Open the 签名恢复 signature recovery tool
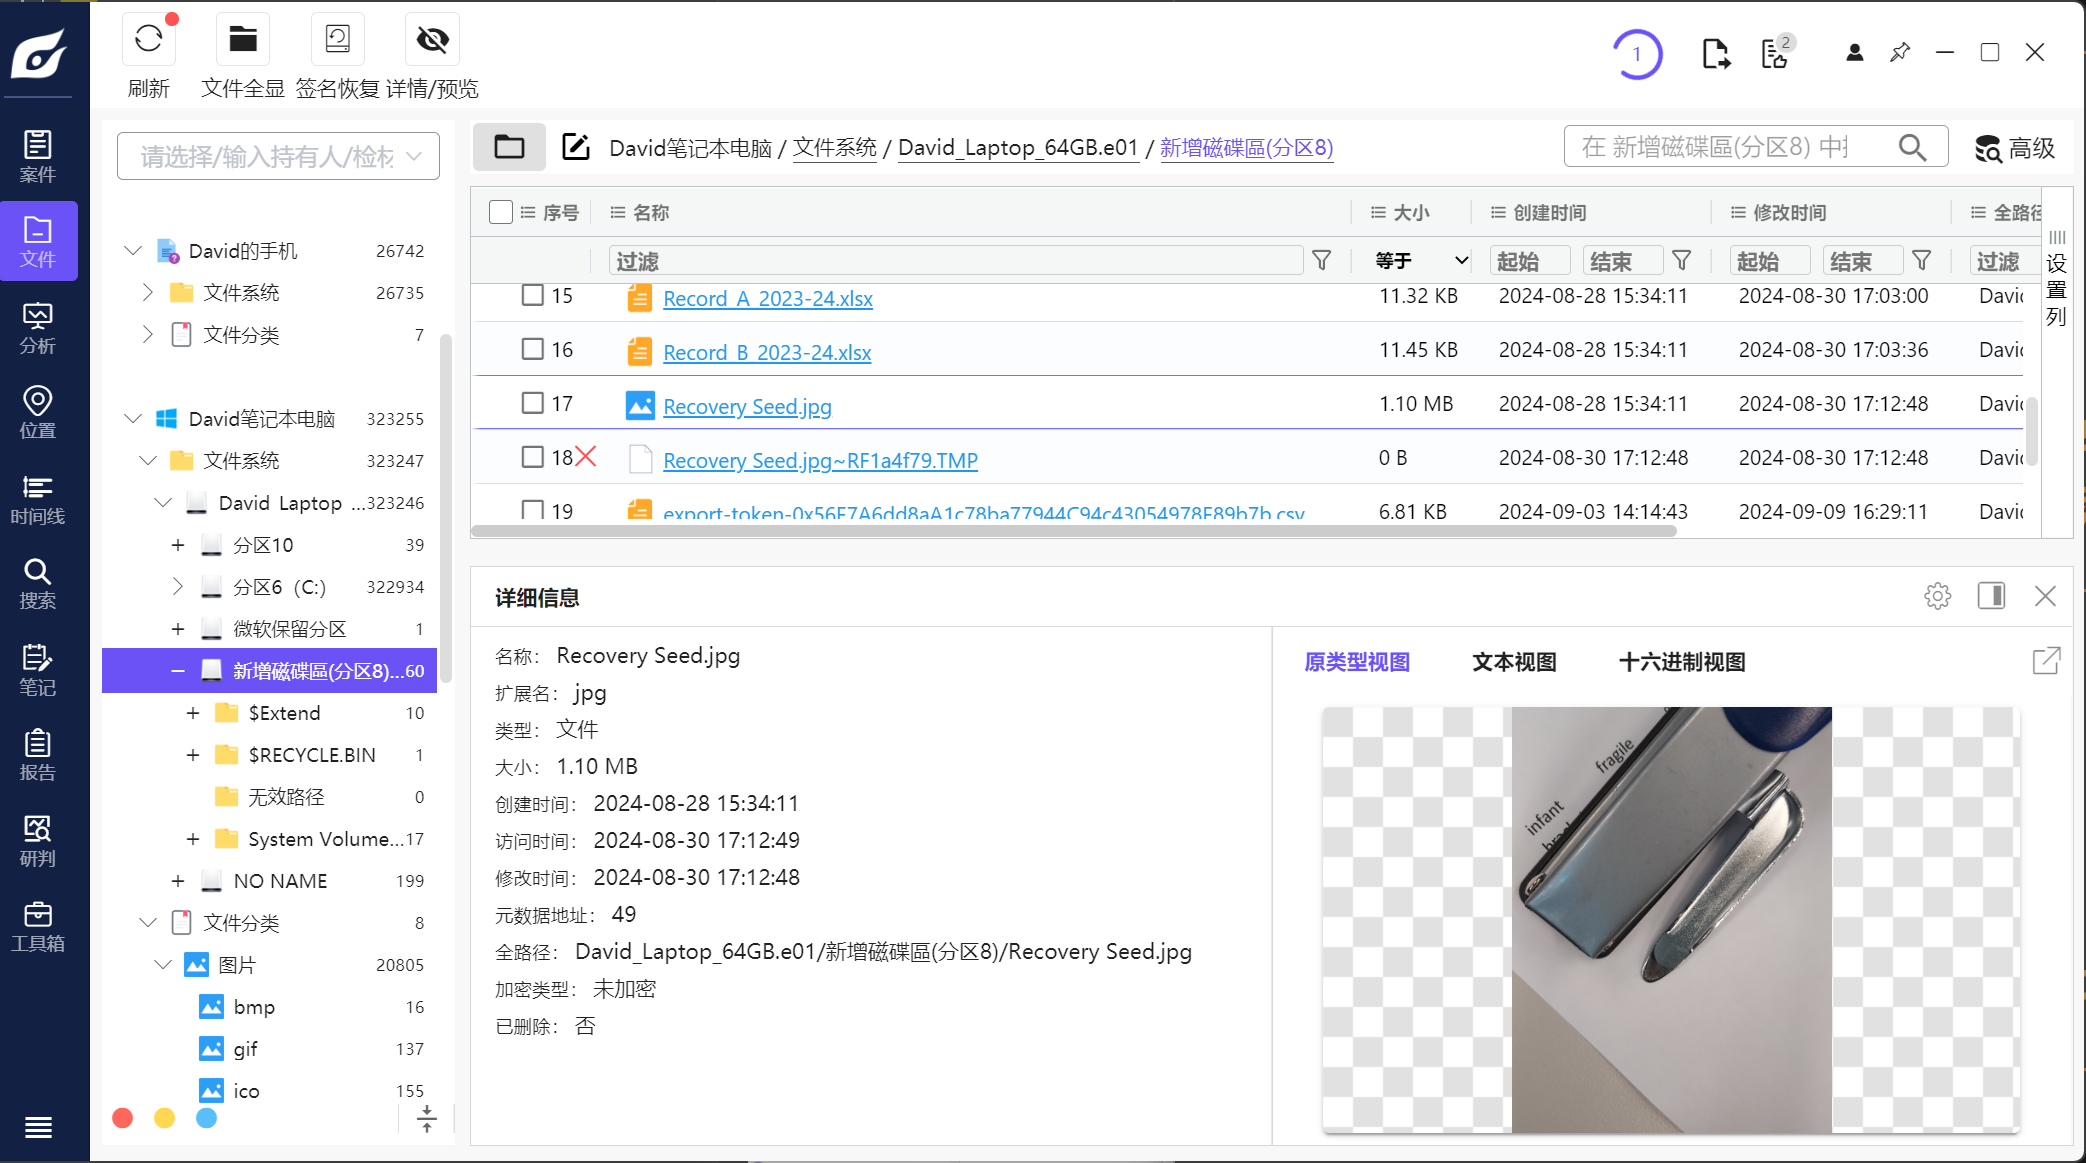This screenshot has width=2086, height=1163. coord(337,40)
